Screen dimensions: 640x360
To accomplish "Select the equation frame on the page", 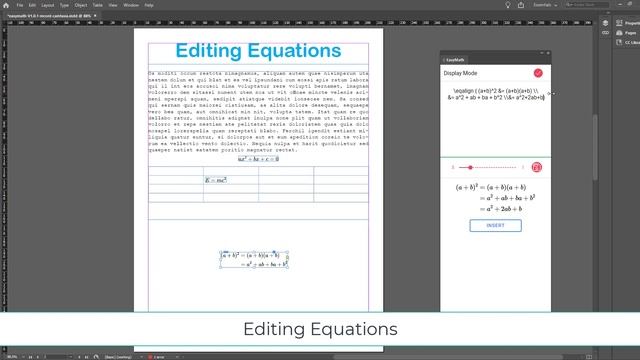I will (x=254, y=260).
